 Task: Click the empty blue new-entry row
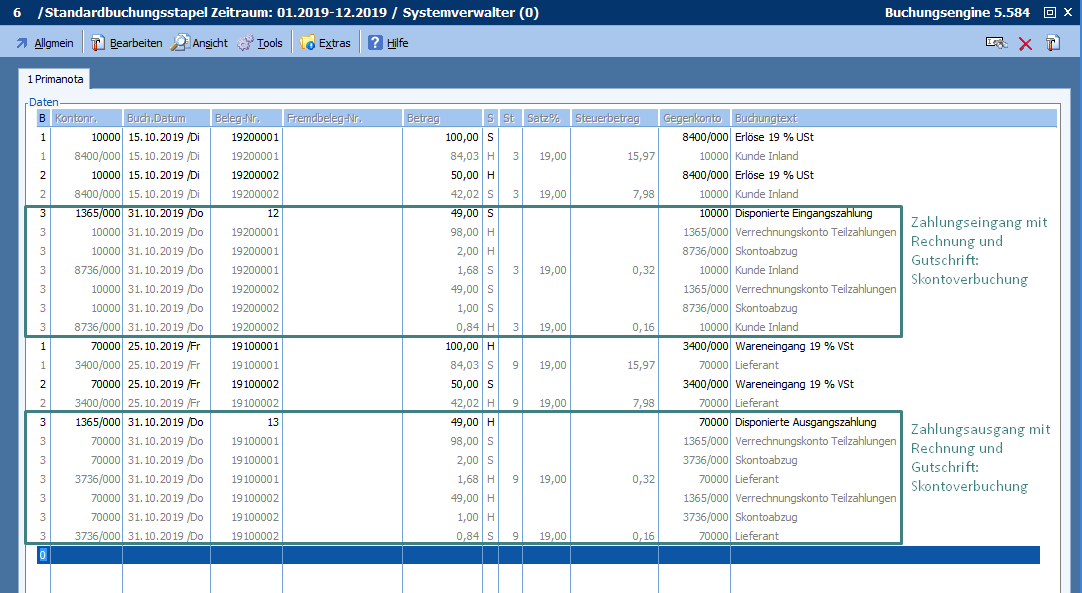coord(540,555)
